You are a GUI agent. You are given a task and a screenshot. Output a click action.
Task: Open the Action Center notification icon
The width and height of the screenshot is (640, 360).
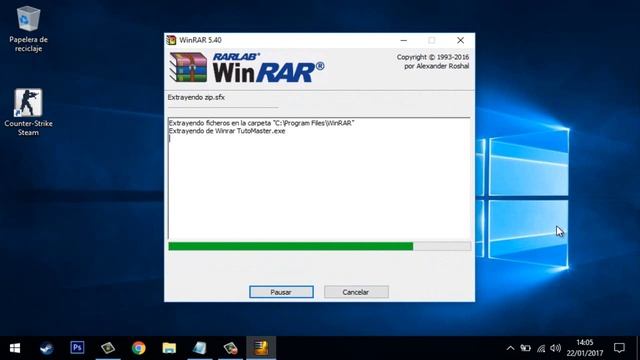click(x=619, y=348)
